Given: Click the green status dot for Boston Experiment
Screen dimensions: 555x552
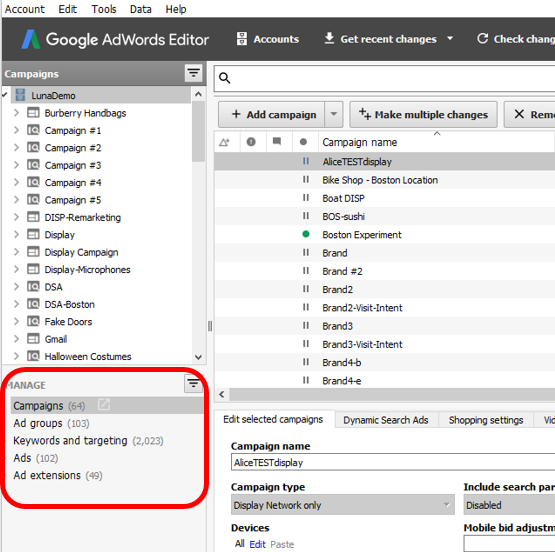Looking at the screenshot, I should [x=306, y=234].
